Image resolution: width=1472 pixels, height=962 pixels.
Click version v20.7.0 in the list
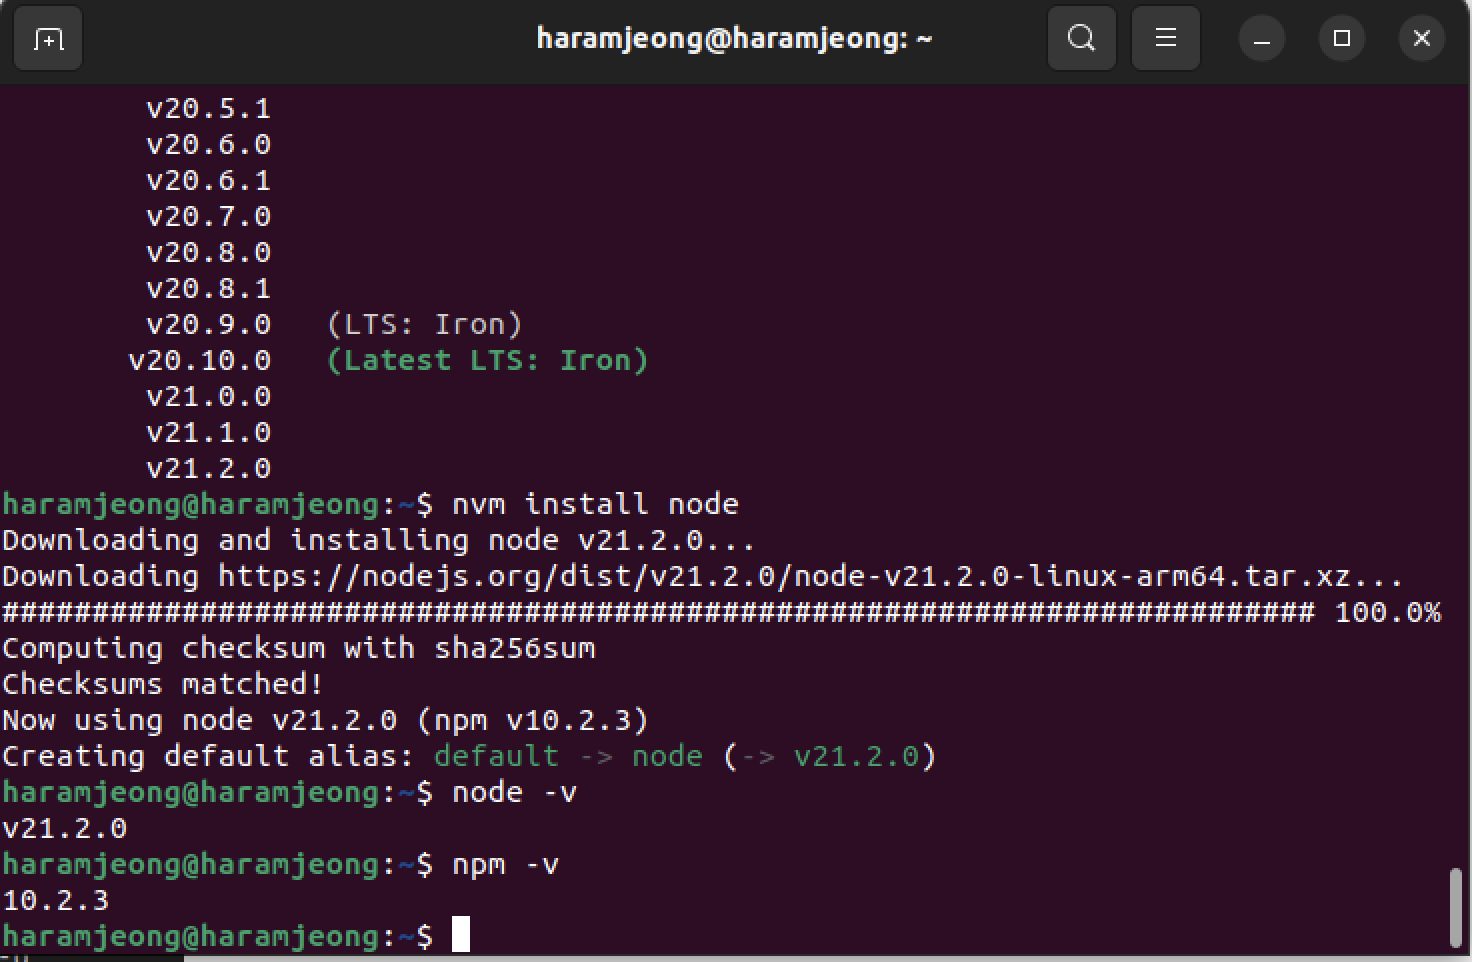[x=209, y=216]
